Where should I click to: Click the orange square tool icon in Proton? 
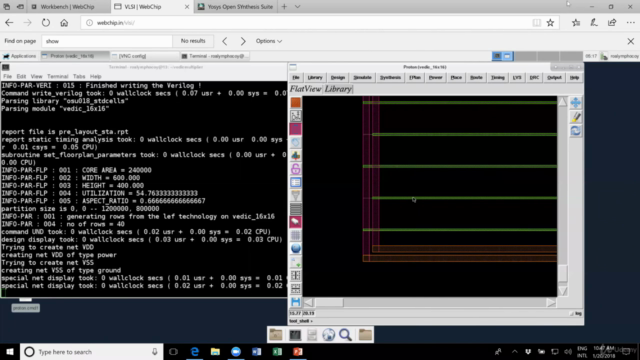296,102
